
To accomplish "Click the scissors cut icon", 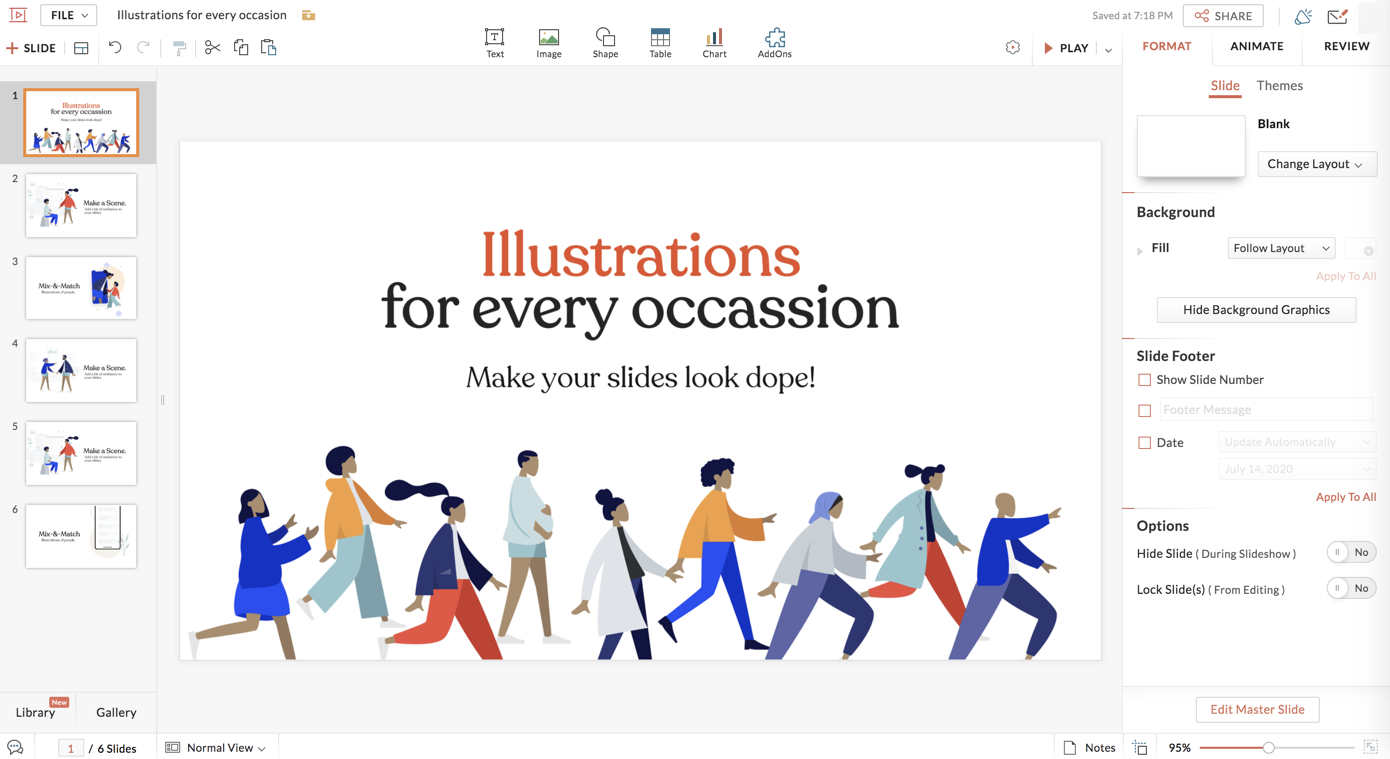I will [212, 48].
